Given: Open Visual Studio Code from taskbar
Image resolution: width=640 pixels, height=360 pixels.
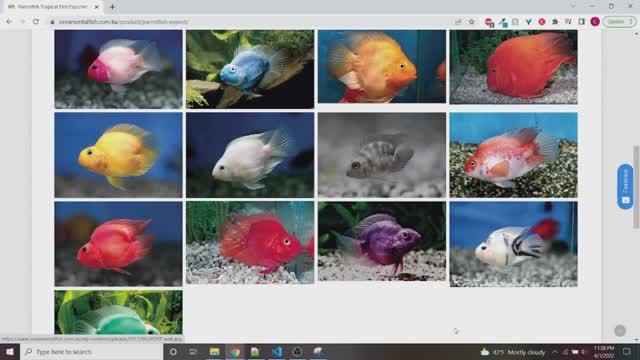Looking at the screenshot, I should (277, 351).
